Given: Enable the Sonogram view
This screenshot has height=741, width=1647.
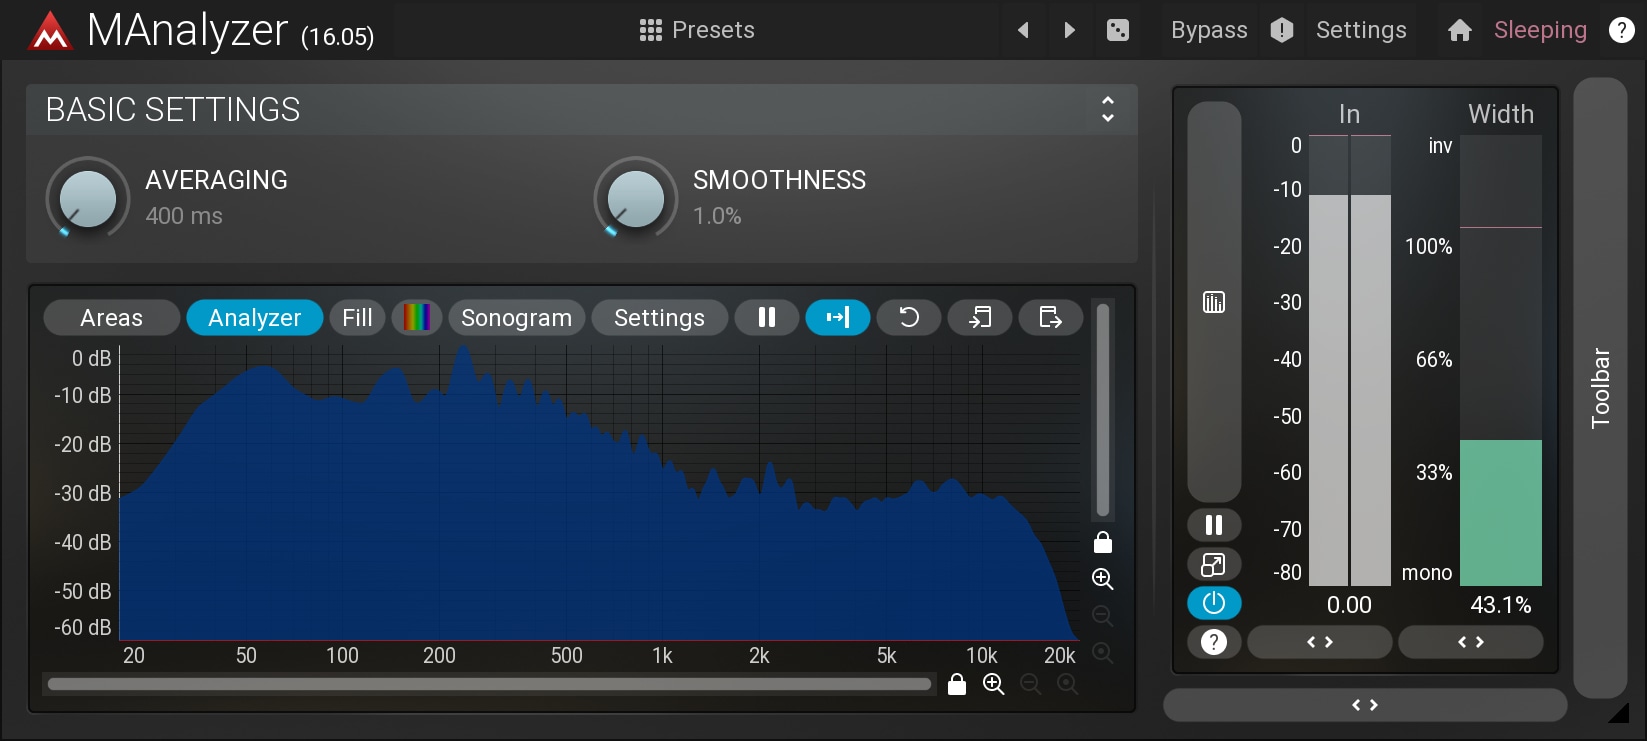Looking at the screenshot, I should [x=517, y=318].
